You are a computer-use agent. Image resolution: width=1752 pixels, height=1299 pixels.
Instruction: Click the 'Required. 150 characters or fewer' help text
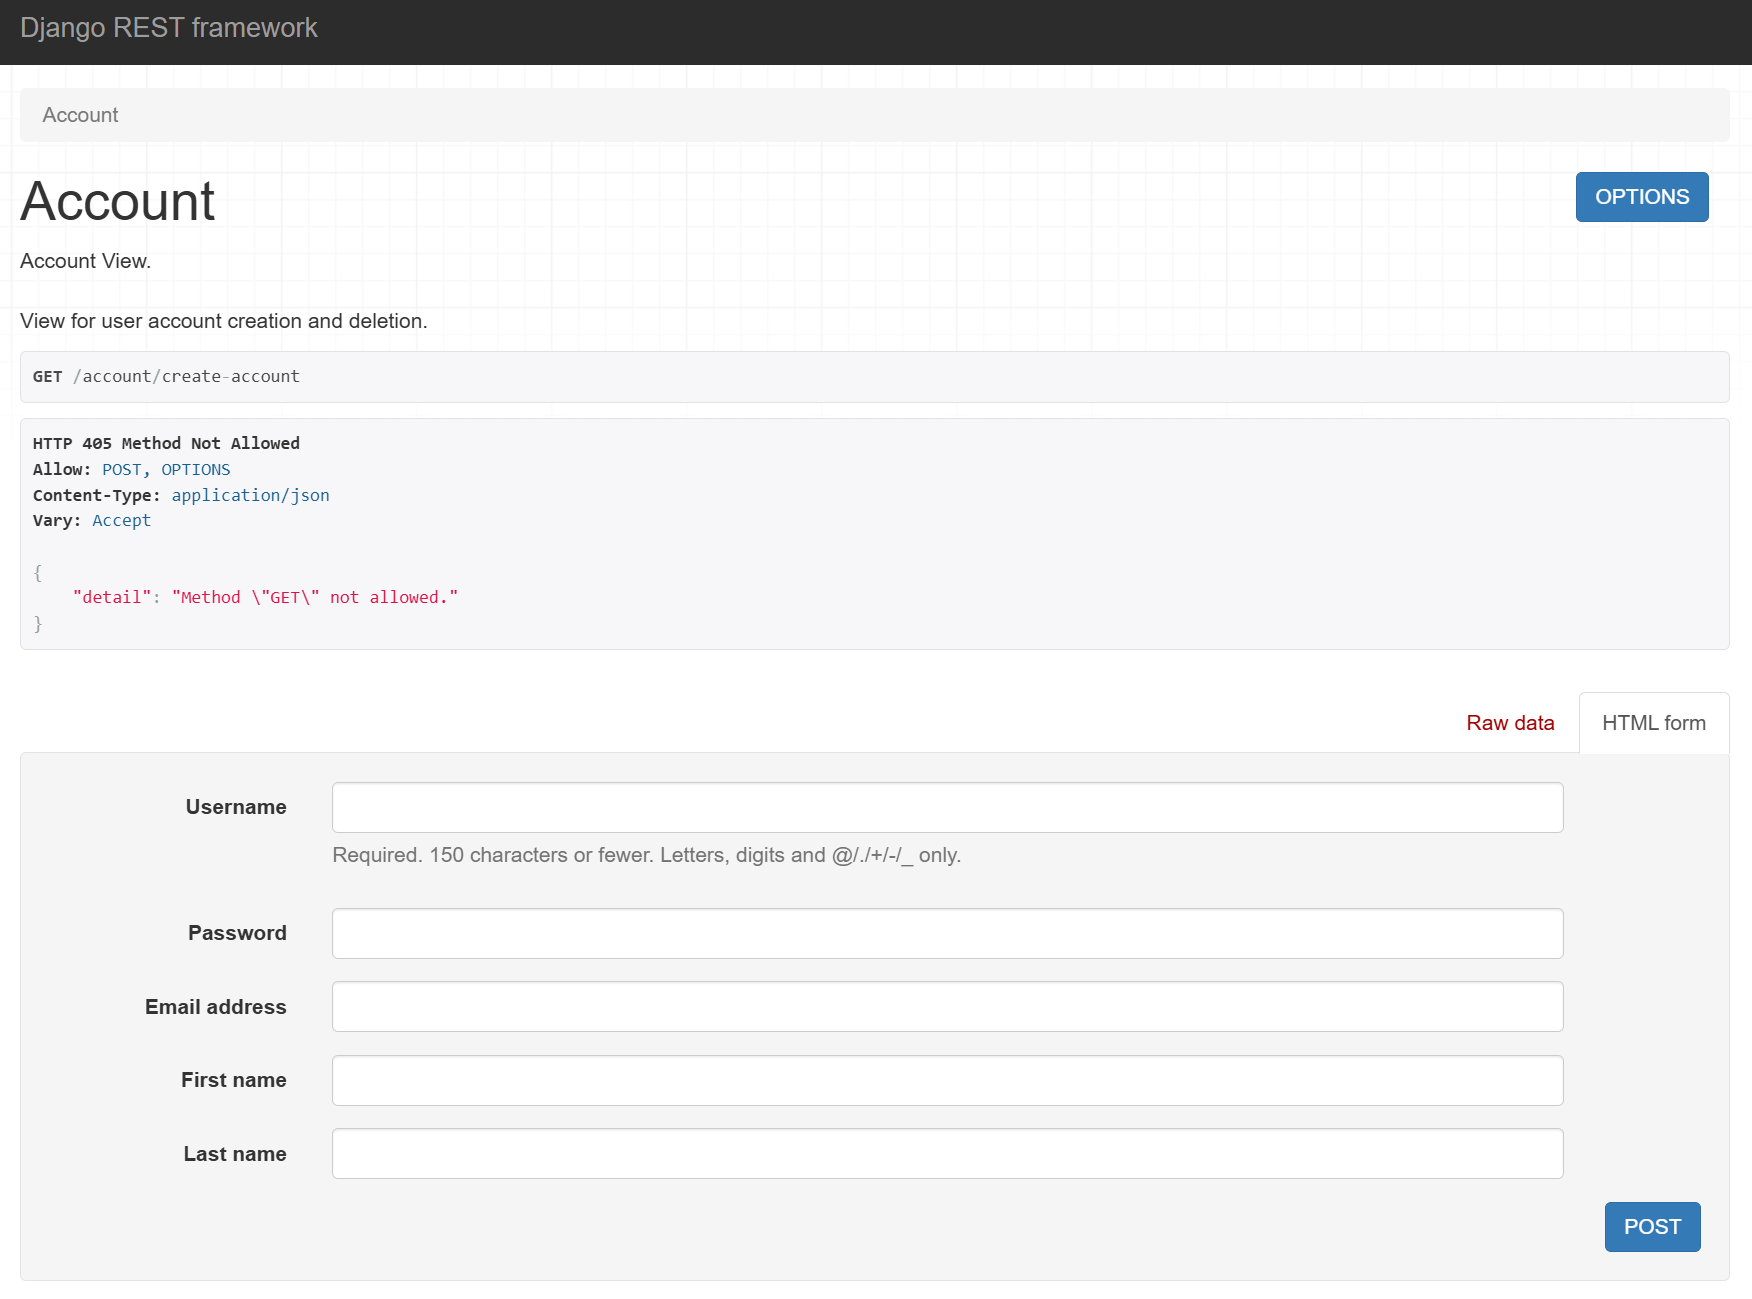click(646, 855)
